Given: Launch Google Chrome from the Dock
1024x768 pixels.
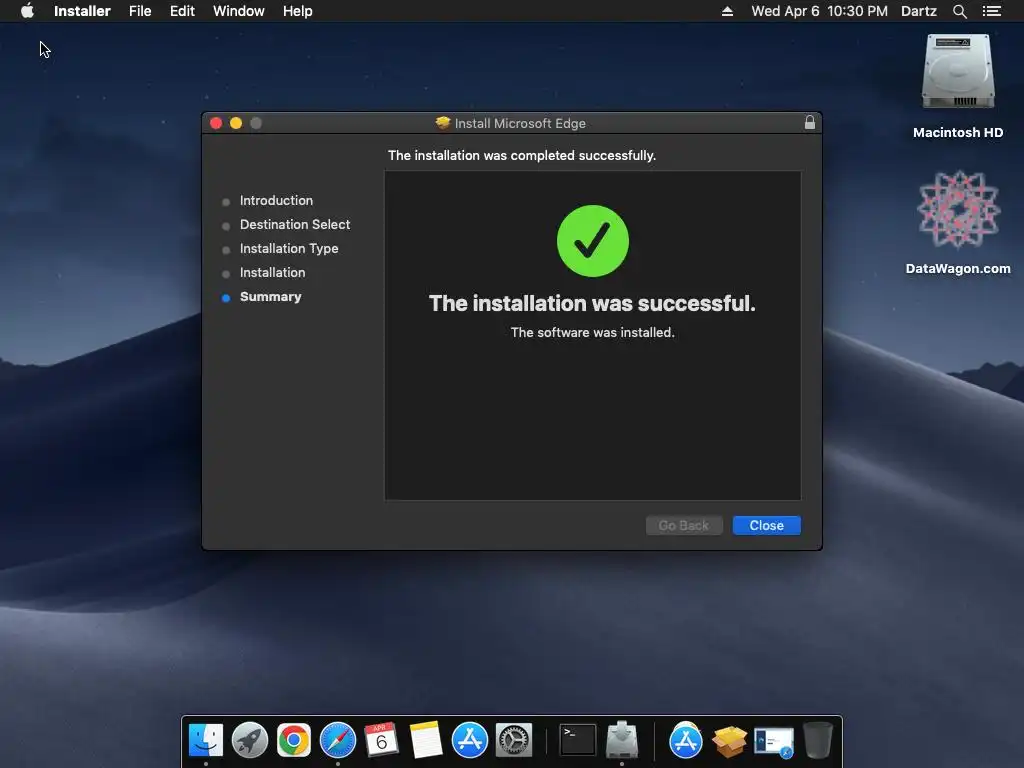Looking at the screenshot, I should 294,740.
